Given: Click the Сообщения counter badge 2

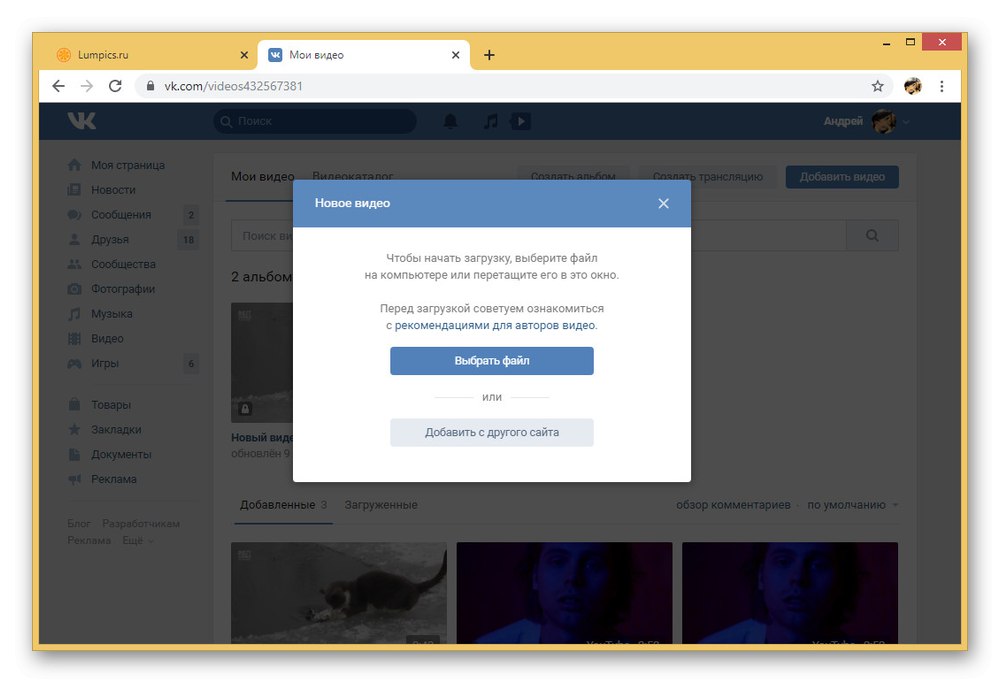Looking at the screenshot, I should [191, 215].
